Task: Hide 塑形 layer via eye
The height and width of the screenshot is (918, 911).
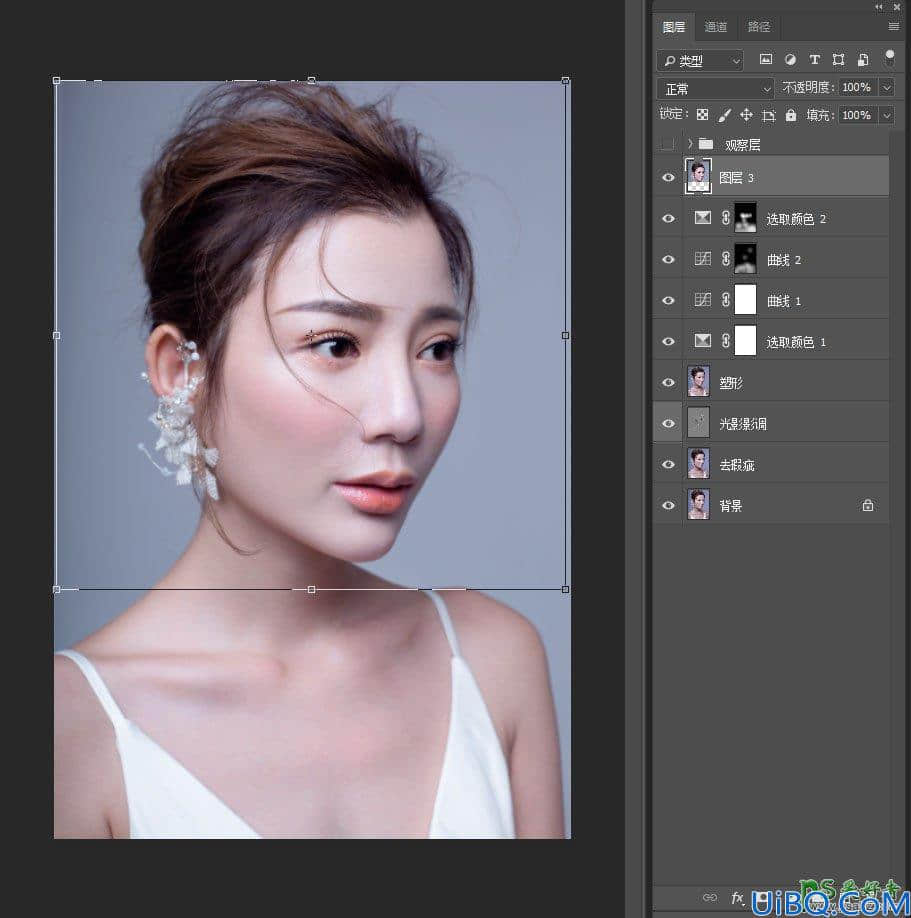Action: [x=668, y=382]
